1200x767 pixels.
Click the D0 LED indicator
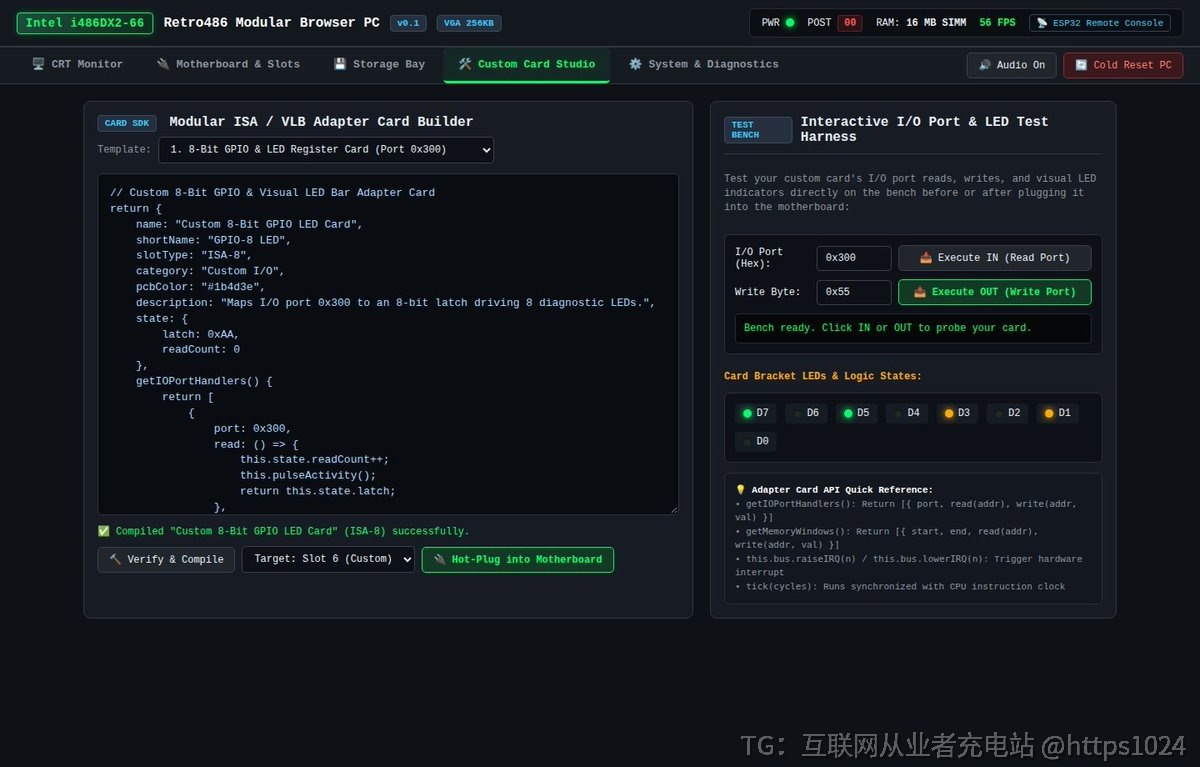755,441
